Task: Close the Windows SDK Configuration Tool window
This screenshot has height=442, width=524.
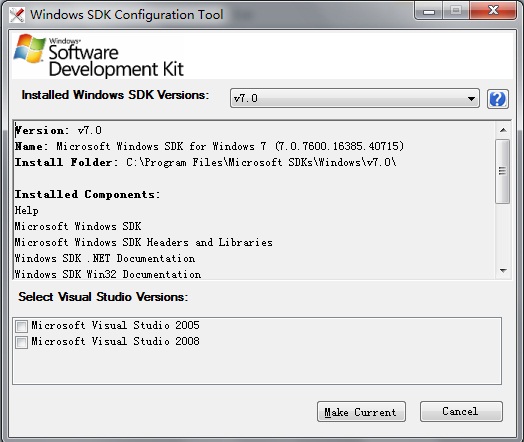Action: point(493,11)
